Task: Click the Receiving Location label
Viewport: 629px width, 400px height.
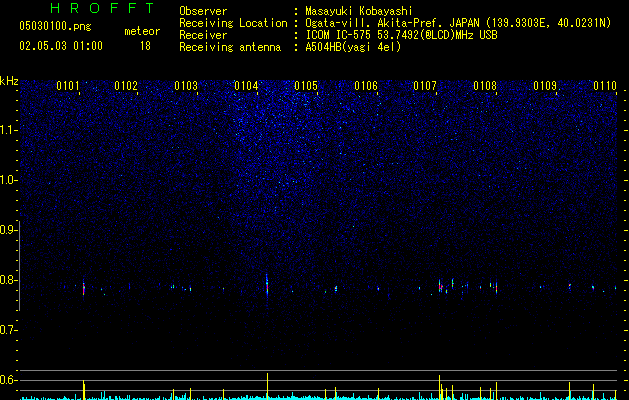Action: [233, 23]
